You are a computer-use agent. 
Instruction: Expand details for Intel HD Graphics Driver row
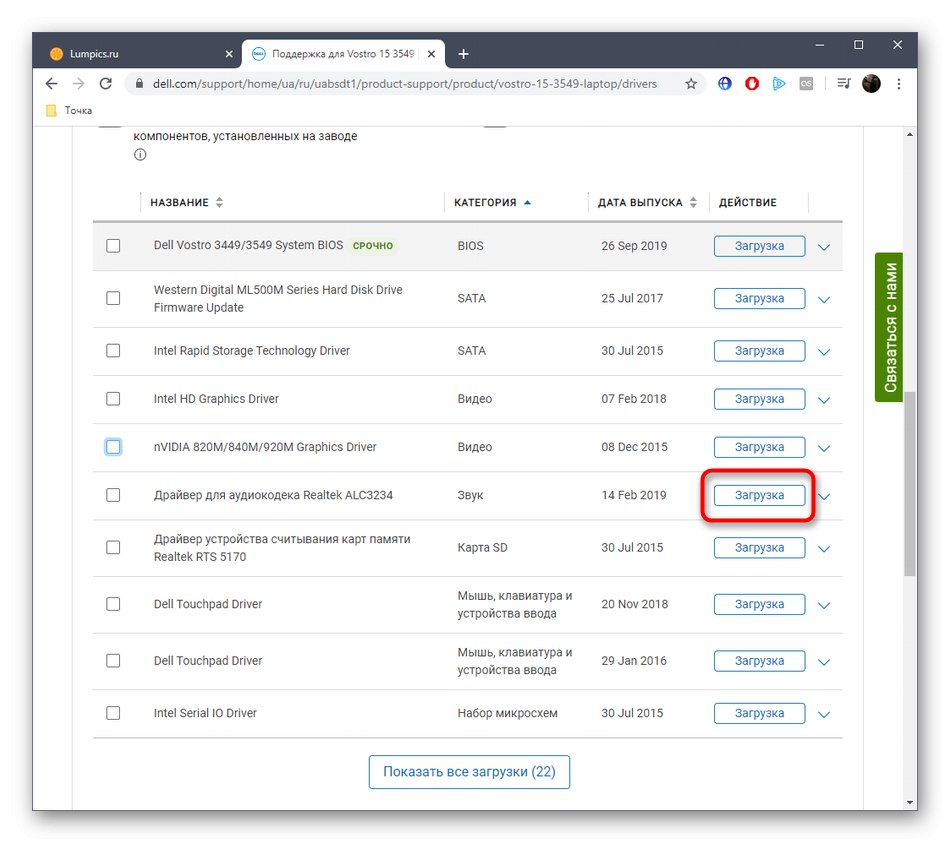pyautogui.click(x=824, y=400)
